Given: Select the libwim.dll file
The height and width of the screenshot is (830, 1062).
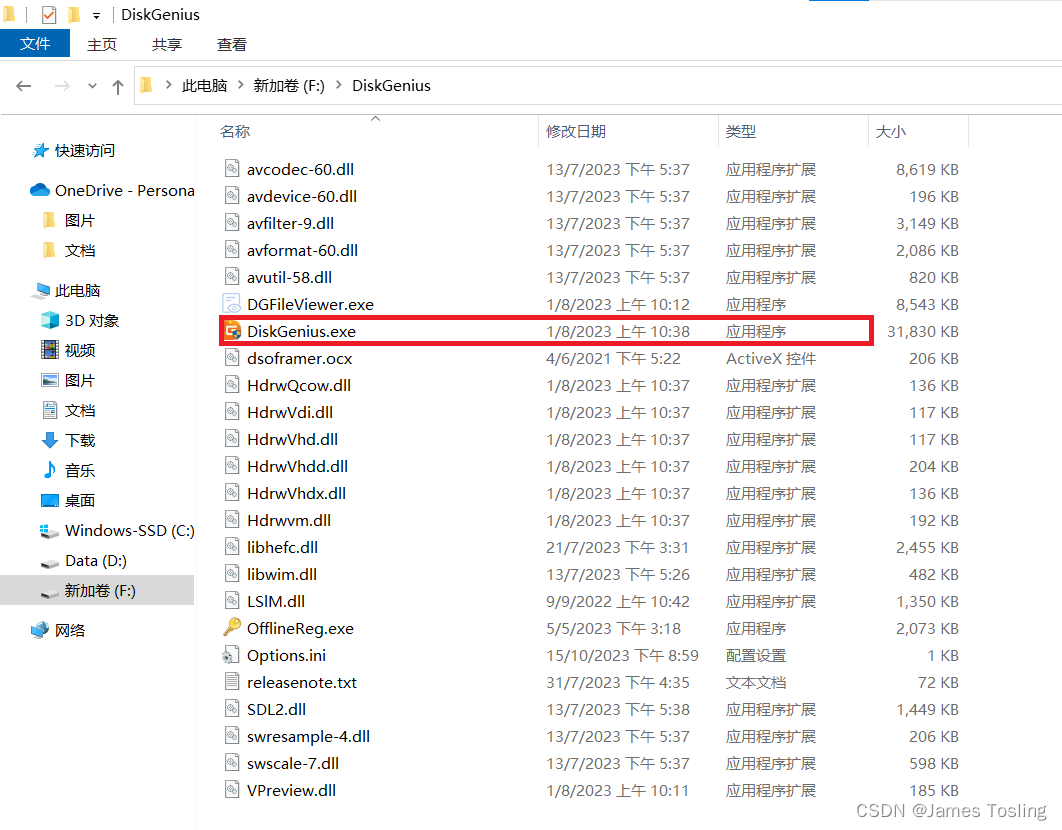Looking at the screenshot, I should point(282,575).
